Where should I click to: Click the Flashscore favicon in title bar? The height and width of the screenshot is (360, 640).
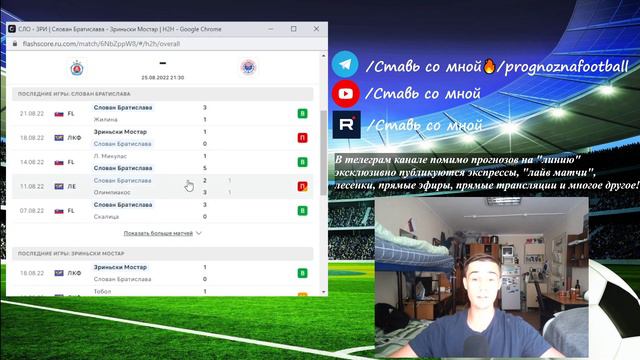tap(12, 29)
